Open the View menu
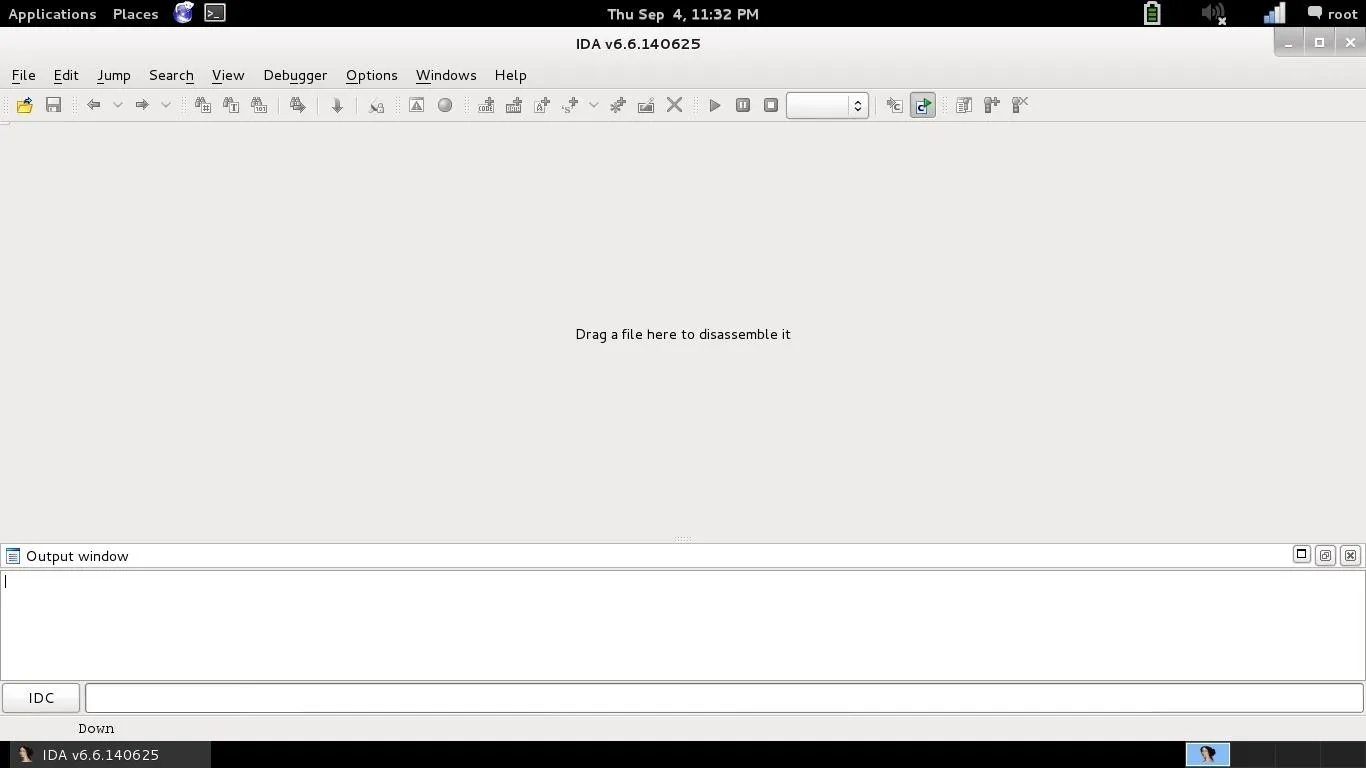This screenshot has width=1366, height=768. click(228, 75)
